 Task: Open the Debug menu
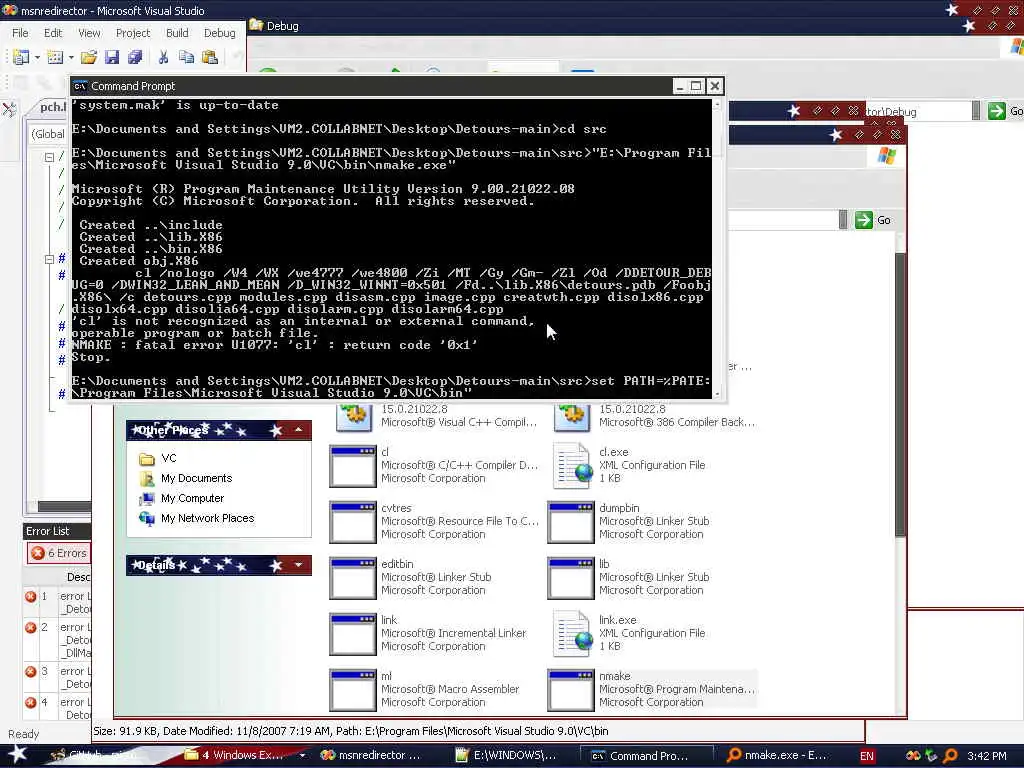219,33
